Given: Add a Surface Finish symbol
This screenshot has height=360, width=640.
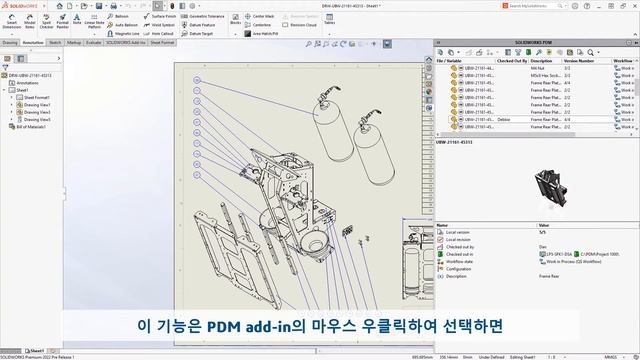Looking at the screenshot, I should click(160, 16).
